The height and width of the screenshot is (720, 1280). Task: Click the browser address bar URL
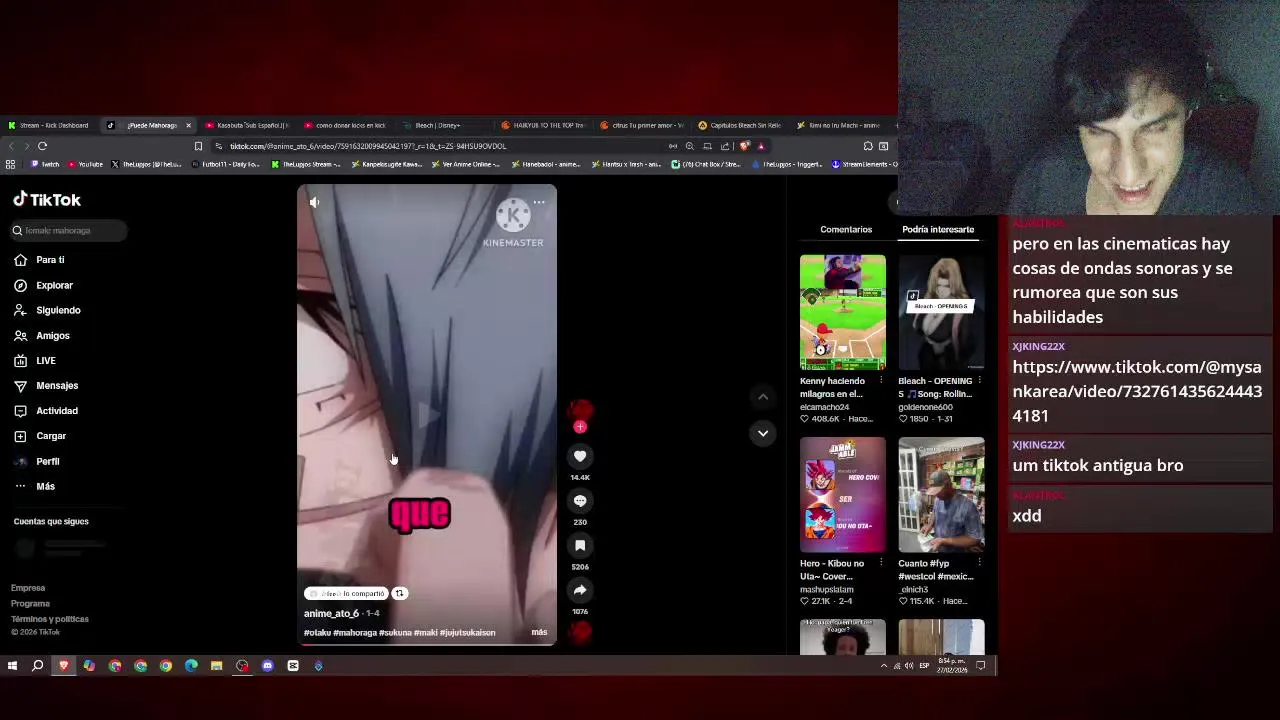coord(368,146)
